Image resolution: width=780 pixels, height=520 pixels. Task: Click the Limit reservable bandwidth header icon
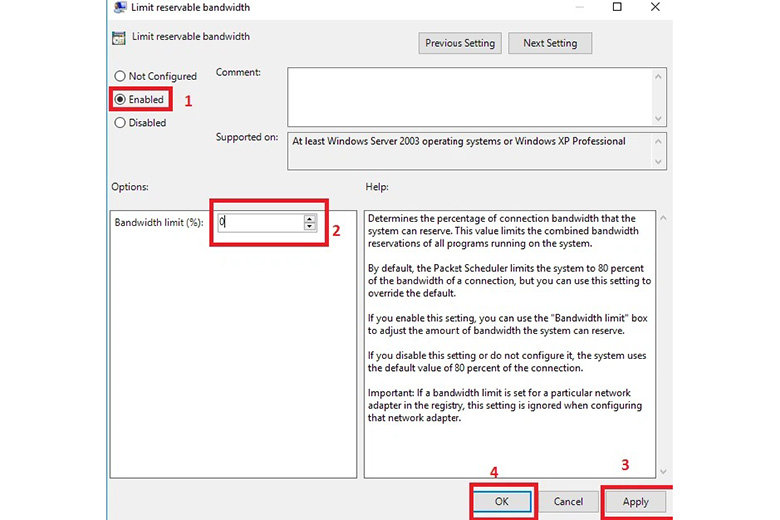(119, 38)
